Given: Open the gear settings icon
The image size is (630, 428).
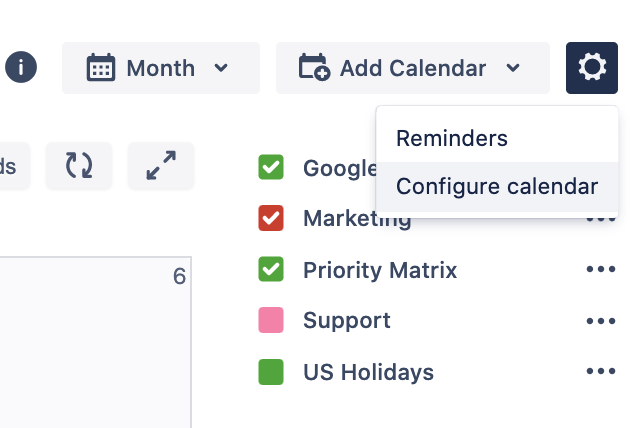Looking at the screenshot, I should [x=592, y=68].
